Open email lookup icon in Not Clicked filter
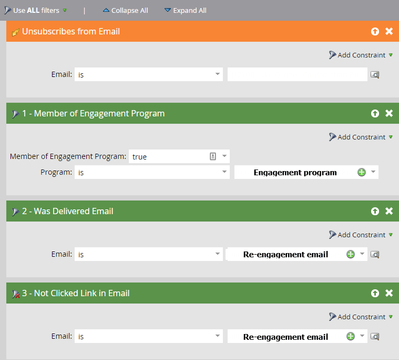 pyautogui.click(x=375, y=337)
